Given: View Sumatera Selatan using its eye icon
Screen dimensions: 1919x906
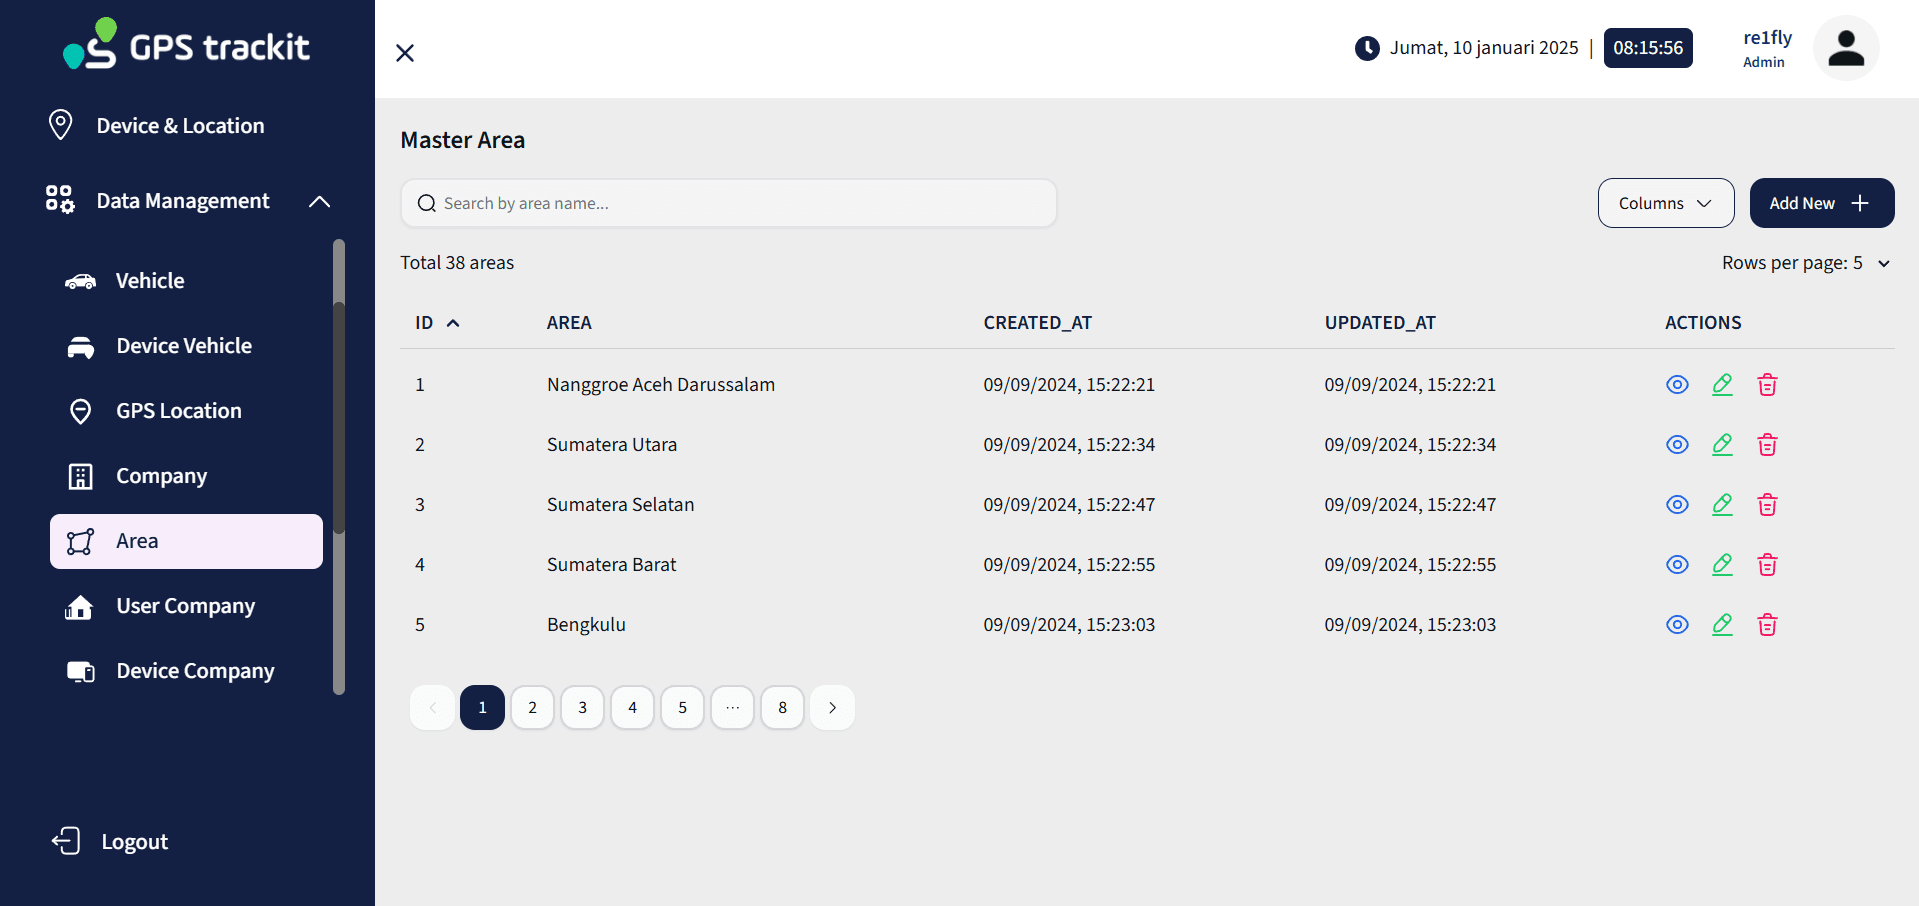Looking at the screenshot, I should 1677,504.
